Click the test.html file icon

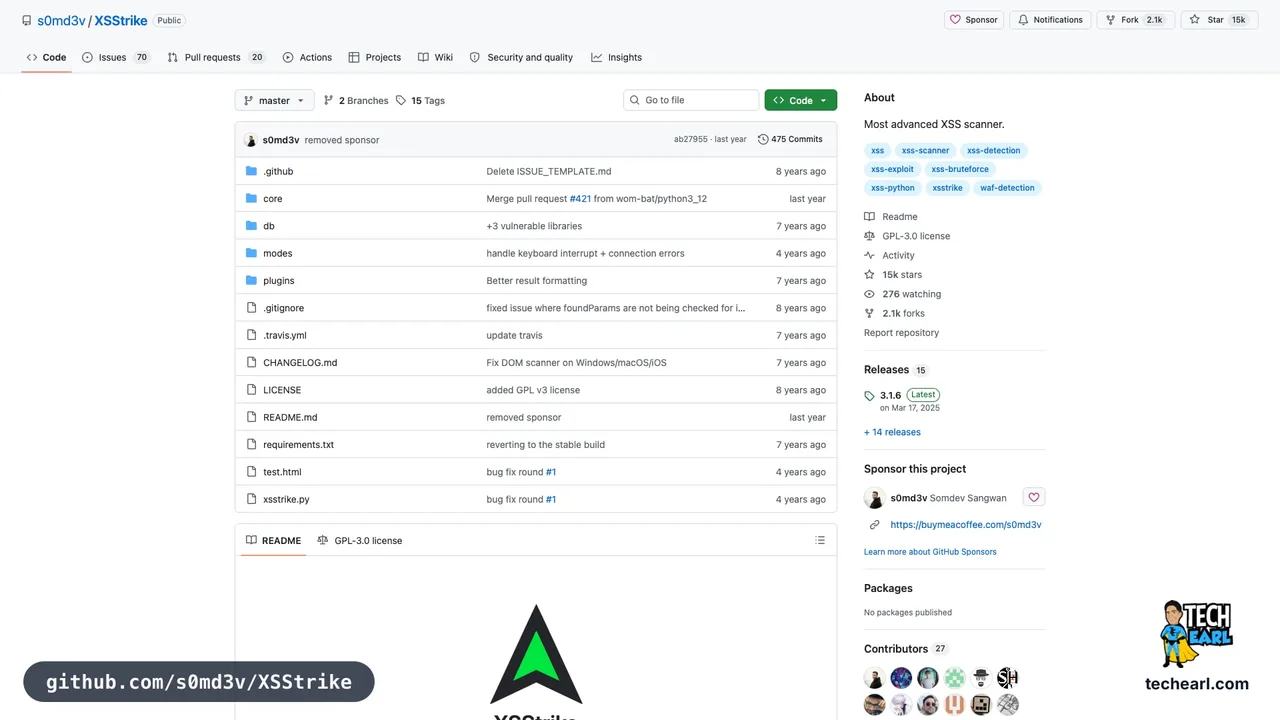(252, 472)
